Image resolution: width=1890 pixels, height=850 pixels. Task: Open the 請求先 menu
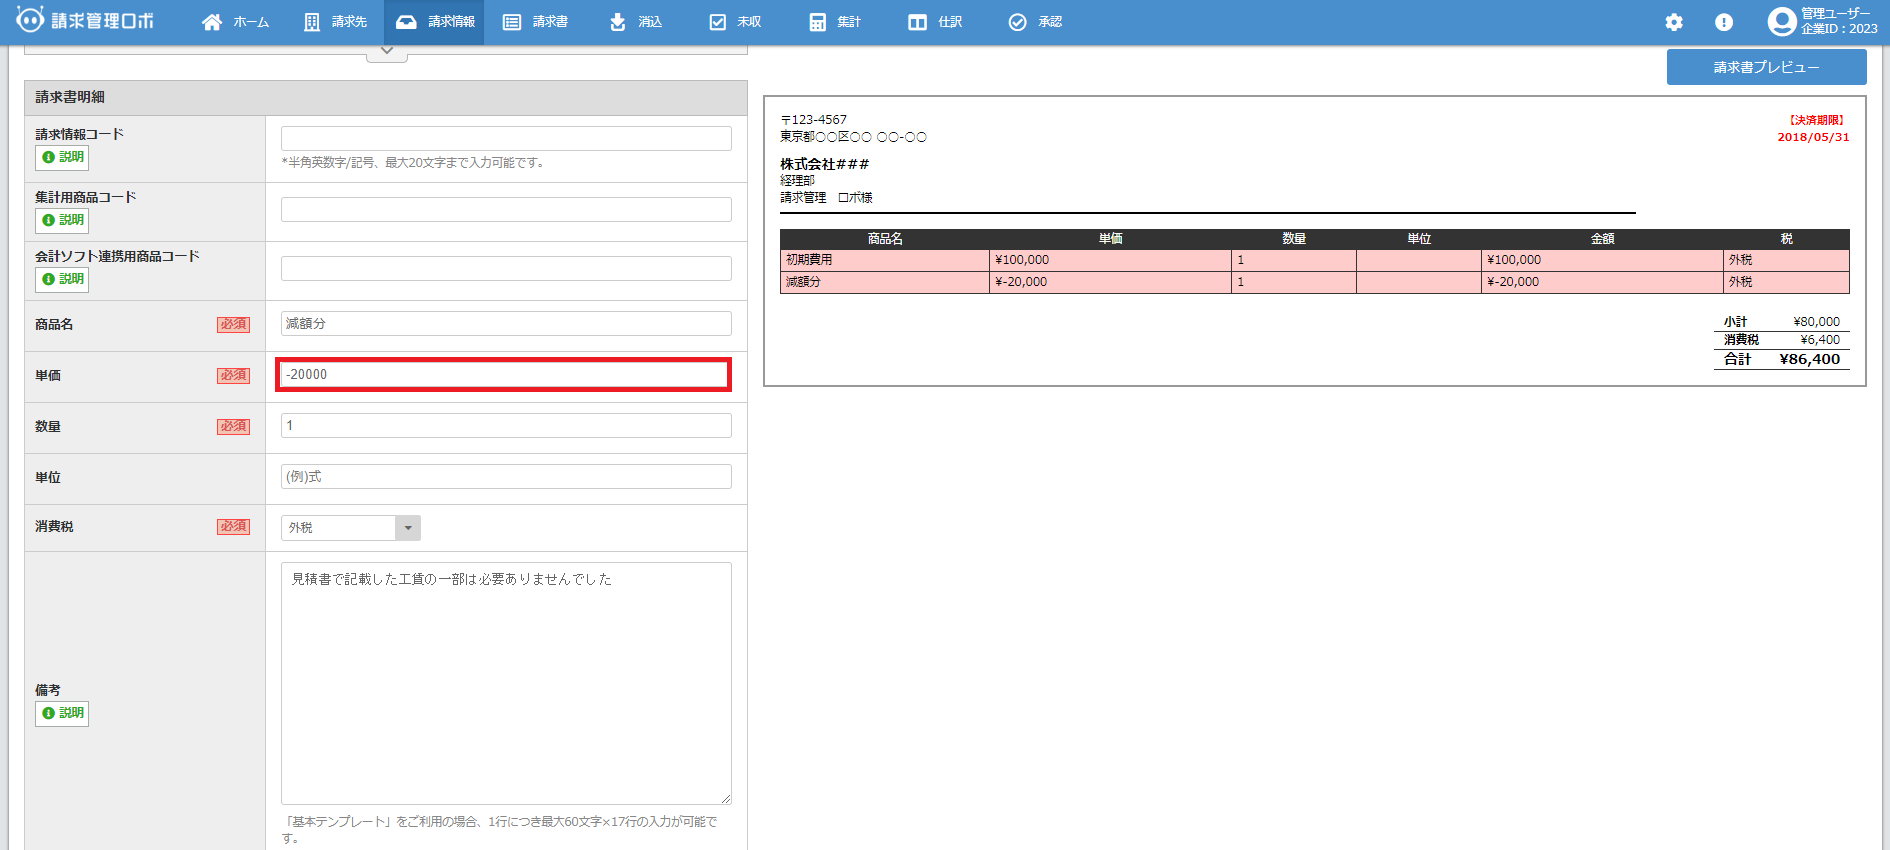pos(335,22)
